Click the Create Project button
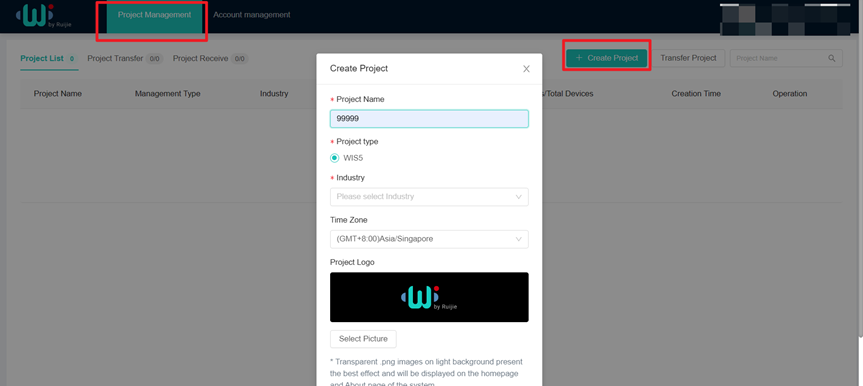Viewport: 863px width, 386px height. point(607,58)
